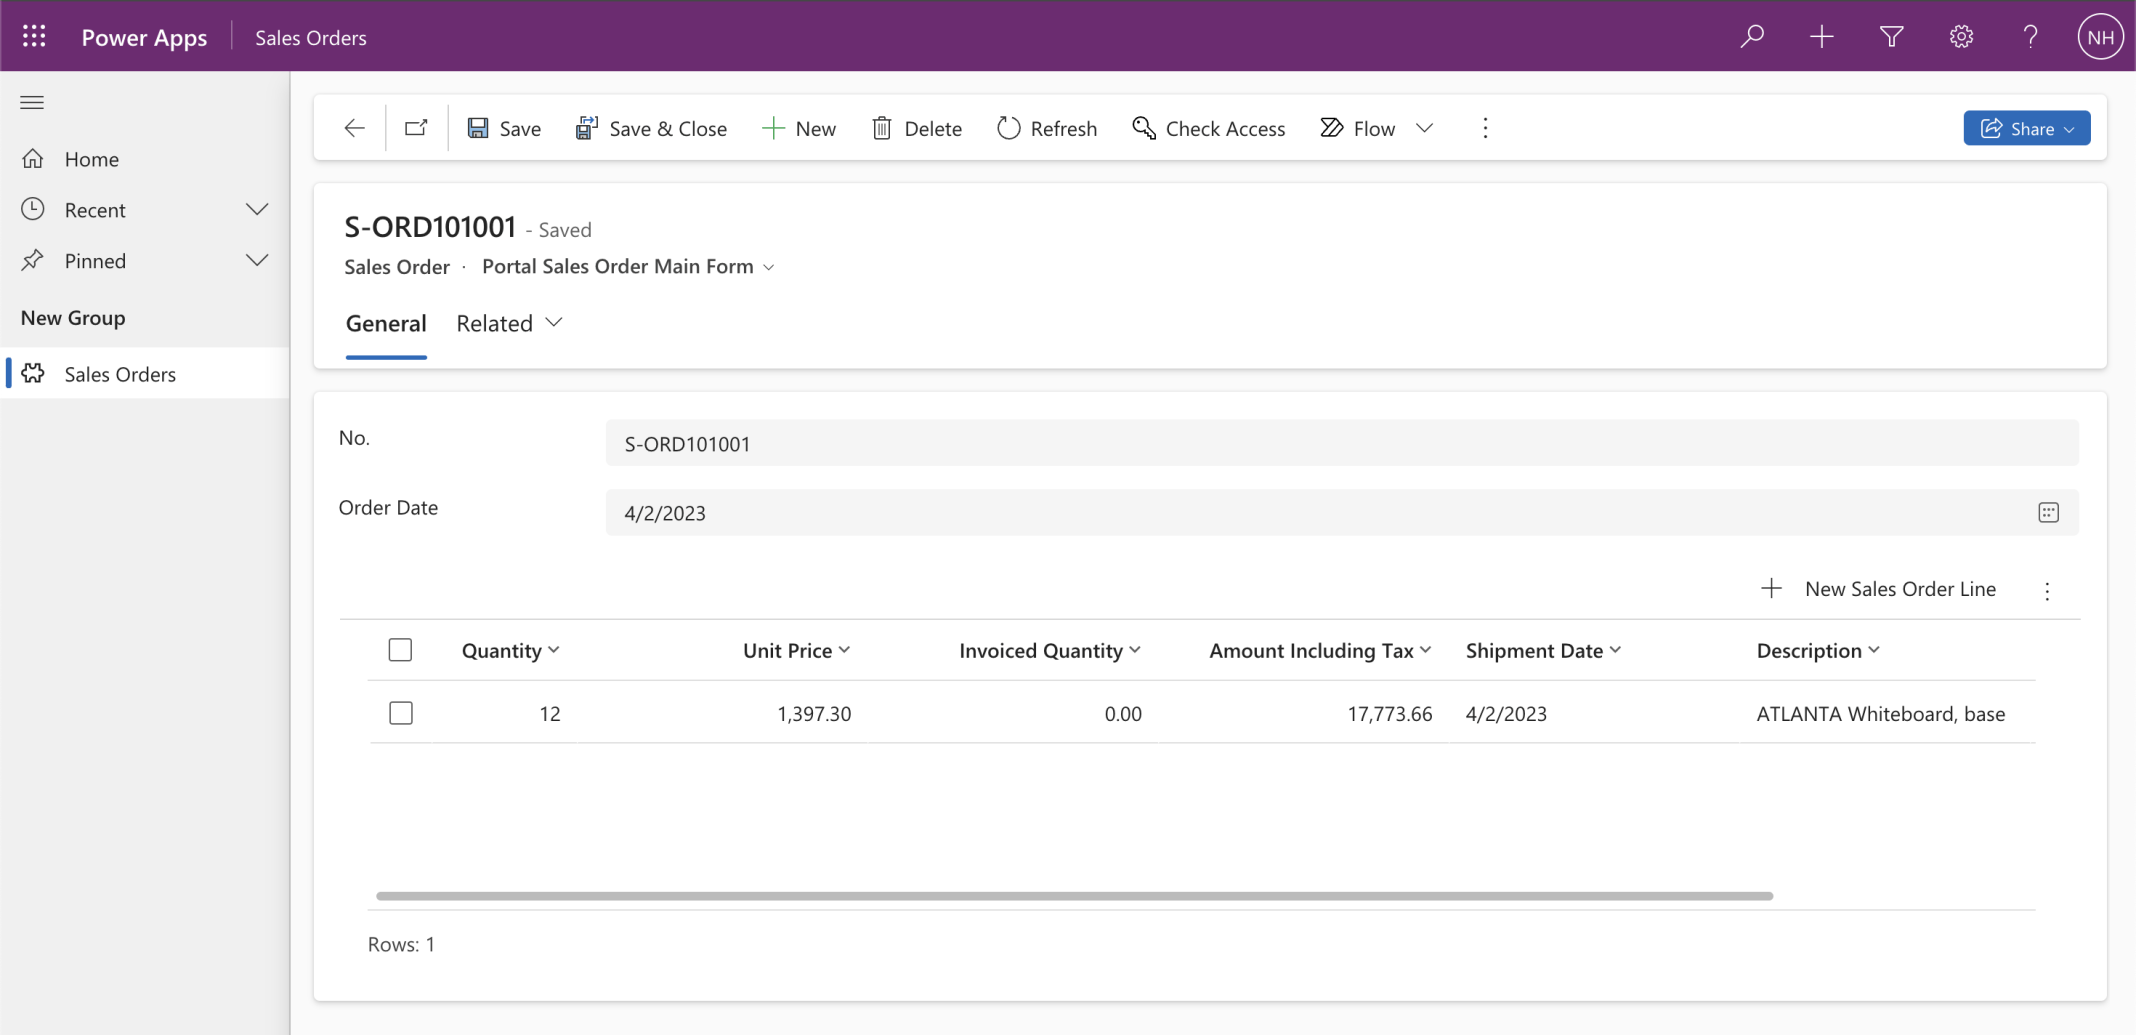Open record in new window icon
Viewport: 2136px width, 1035px height.
pyautogui.click(x=416, y=128)
